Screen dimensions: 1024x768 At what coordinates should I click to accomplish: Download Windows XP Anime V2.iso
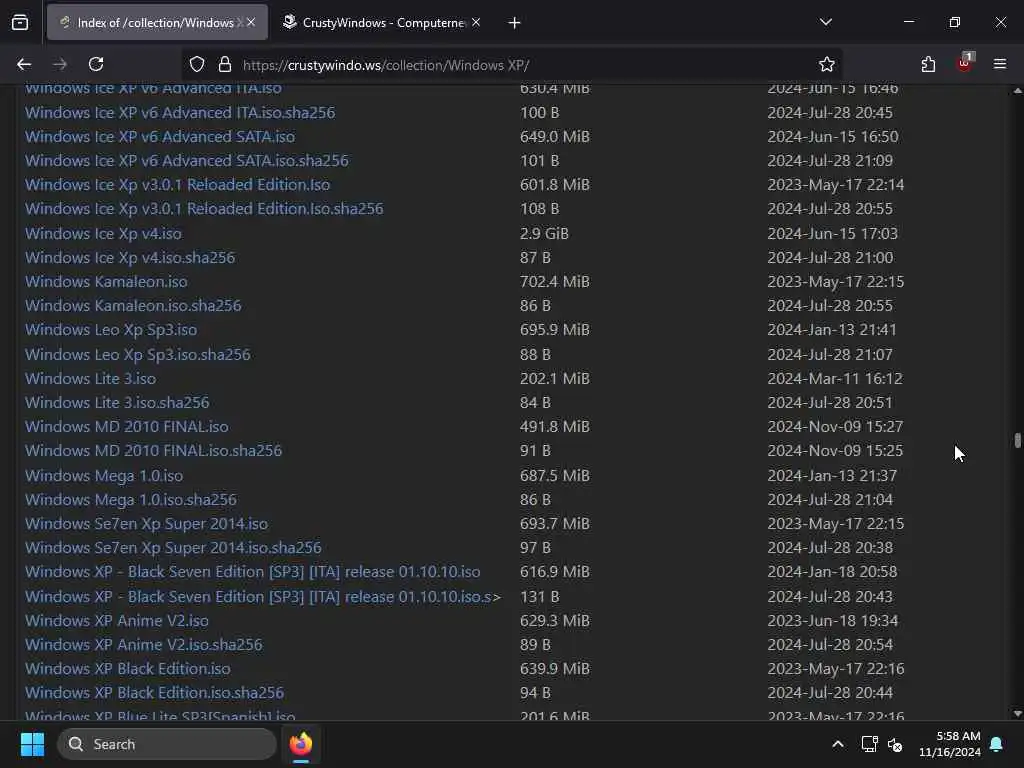(x=117, y=620)
